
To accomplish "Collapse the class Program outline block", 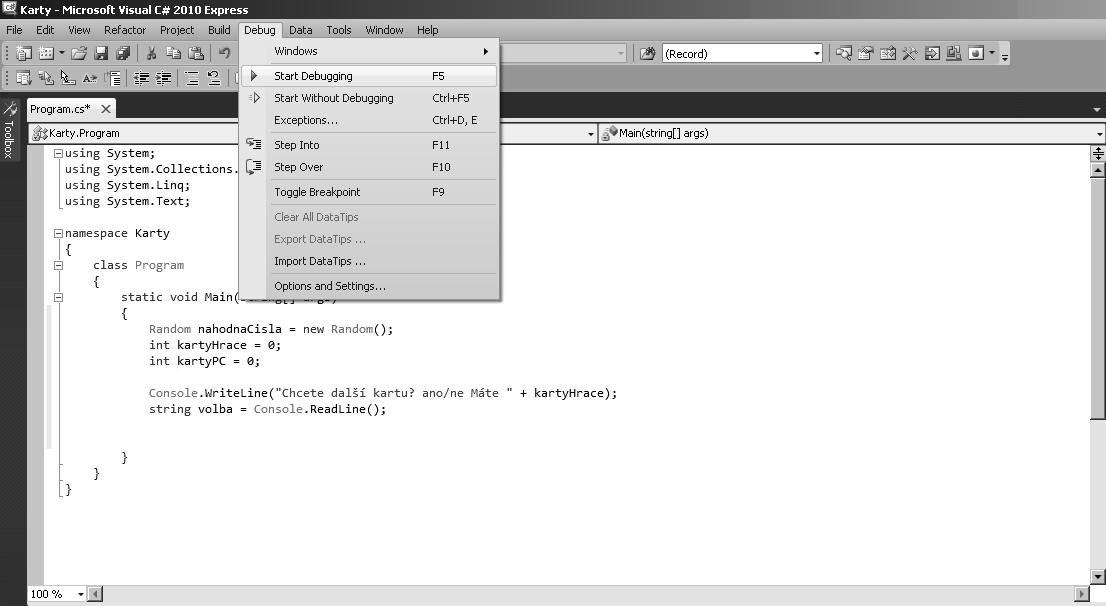I will pos(59,265).
